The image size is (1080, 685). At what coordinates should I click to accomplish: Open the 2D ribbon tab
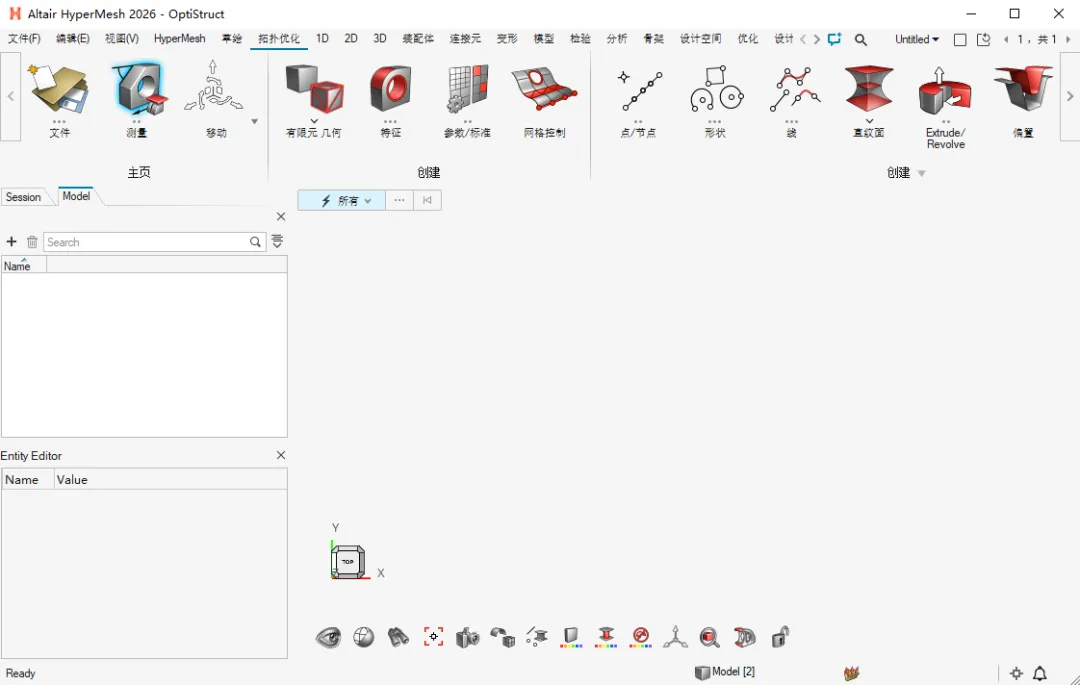[351, 39]
